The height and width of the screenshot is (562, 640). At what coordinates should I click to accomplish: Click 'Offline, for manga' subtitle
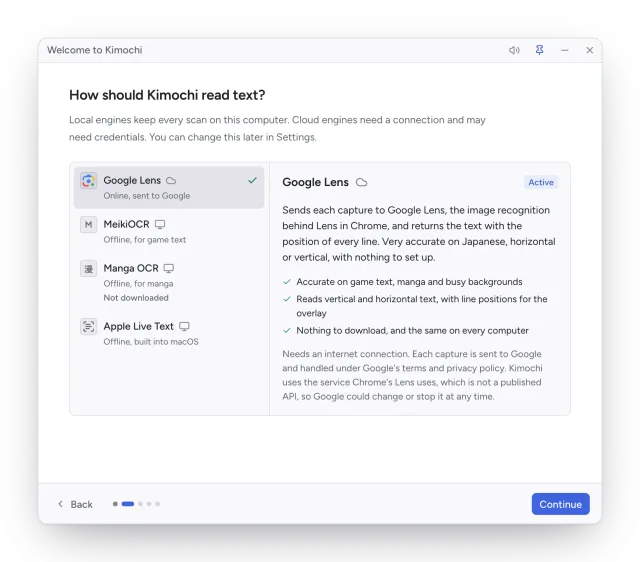pos(138,284)
